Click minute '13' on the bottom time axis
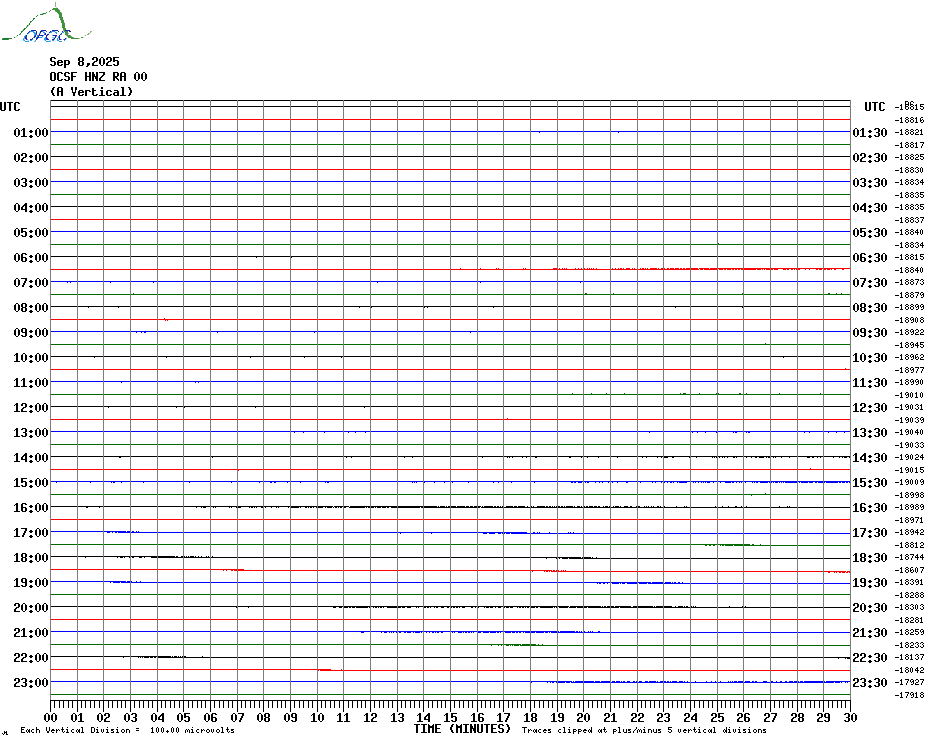The width and height of the screenshot is (930, 744). point(397,717)
